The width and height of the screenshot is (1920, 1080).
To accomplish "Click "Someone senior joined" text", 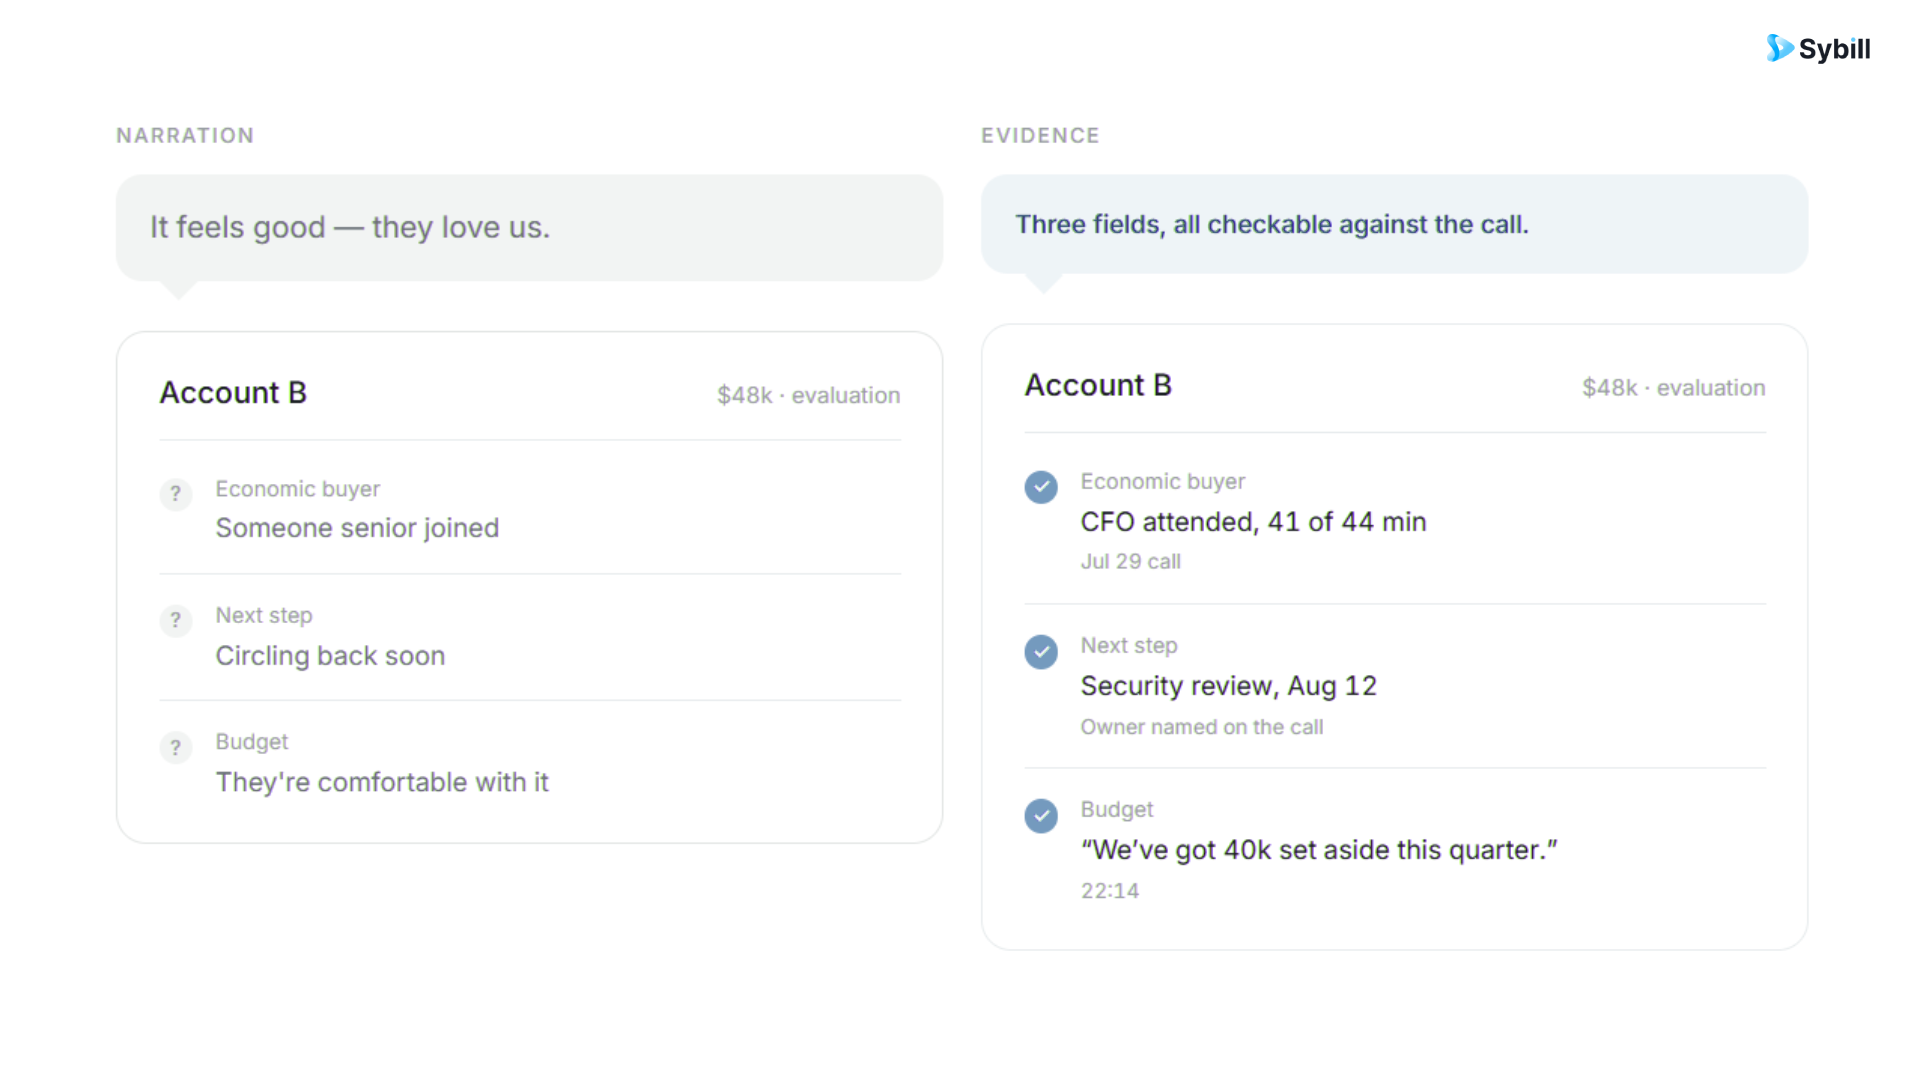I will tap(357, 528).
